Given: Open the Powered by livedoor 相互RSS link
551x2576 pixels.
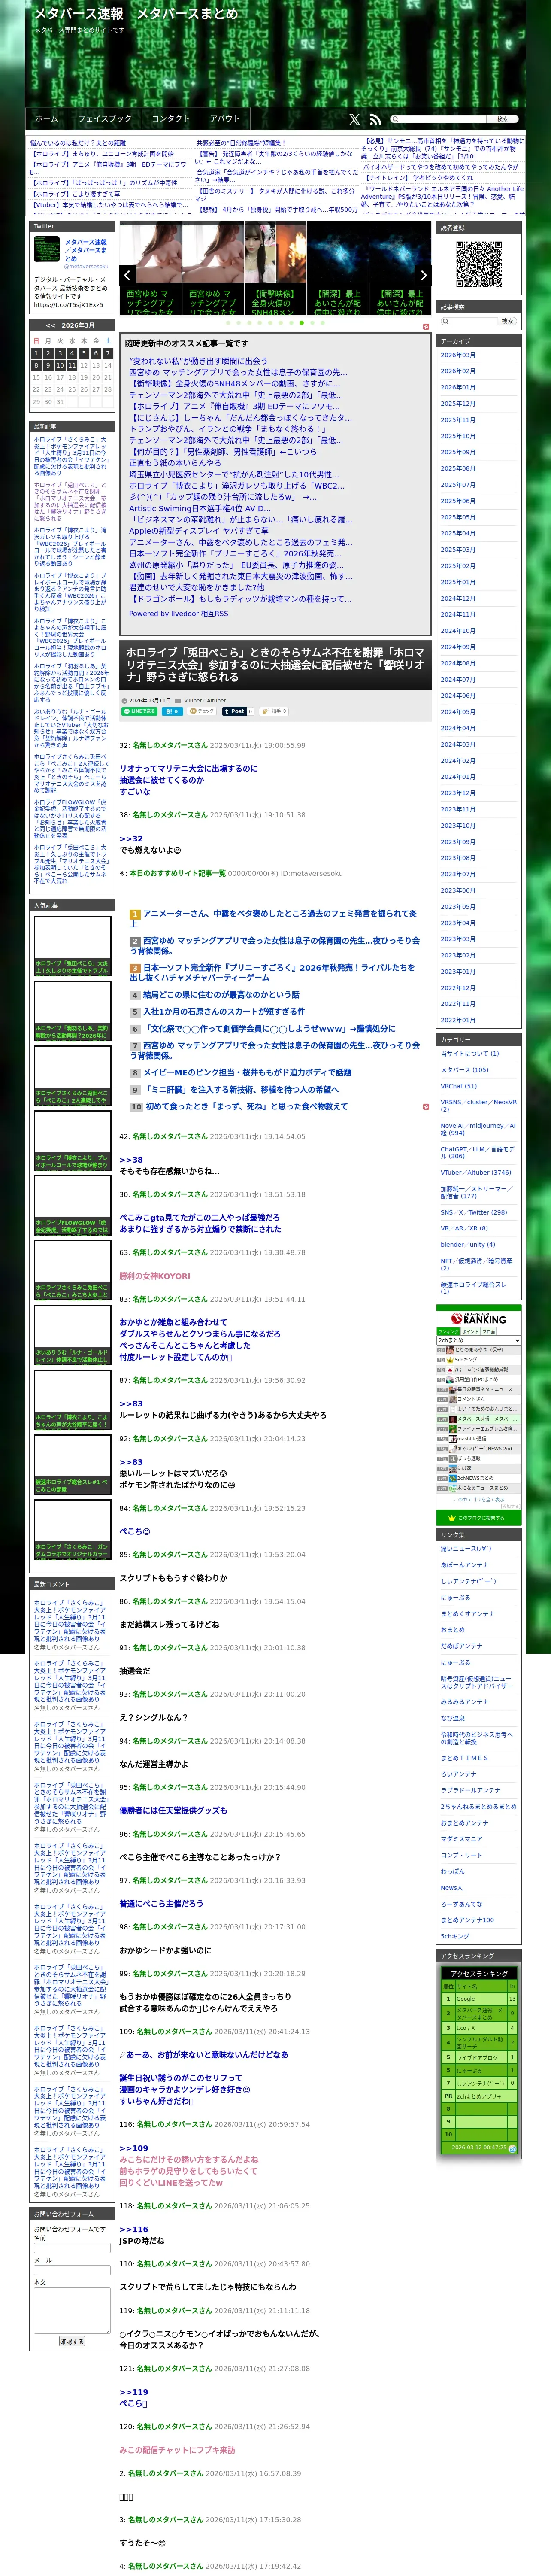Looking at the screenshot, I should coord(178,613).
